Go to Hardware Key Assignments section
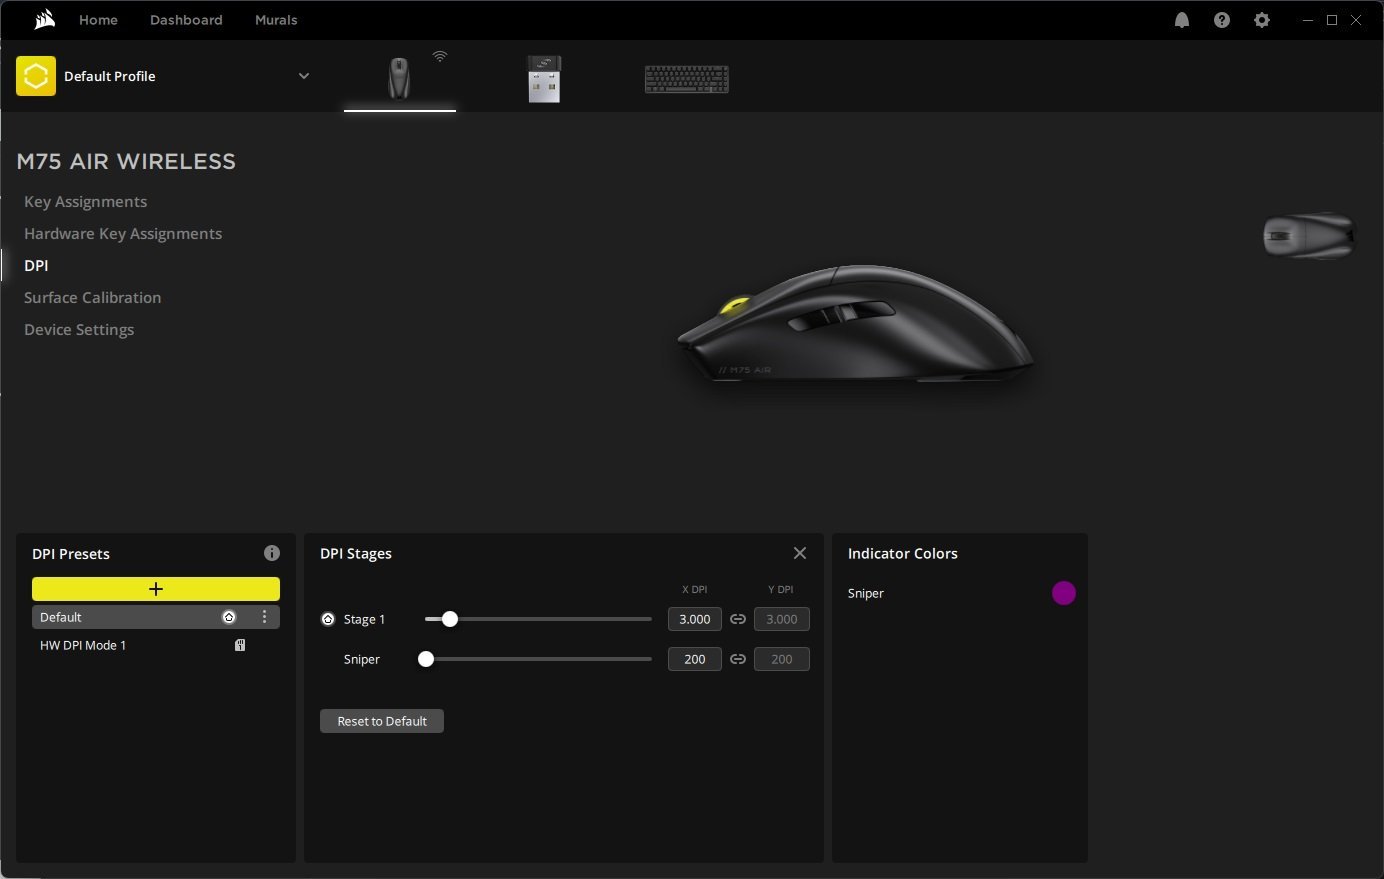This screenshot has height=879, width=1384. tap(123, 234)
